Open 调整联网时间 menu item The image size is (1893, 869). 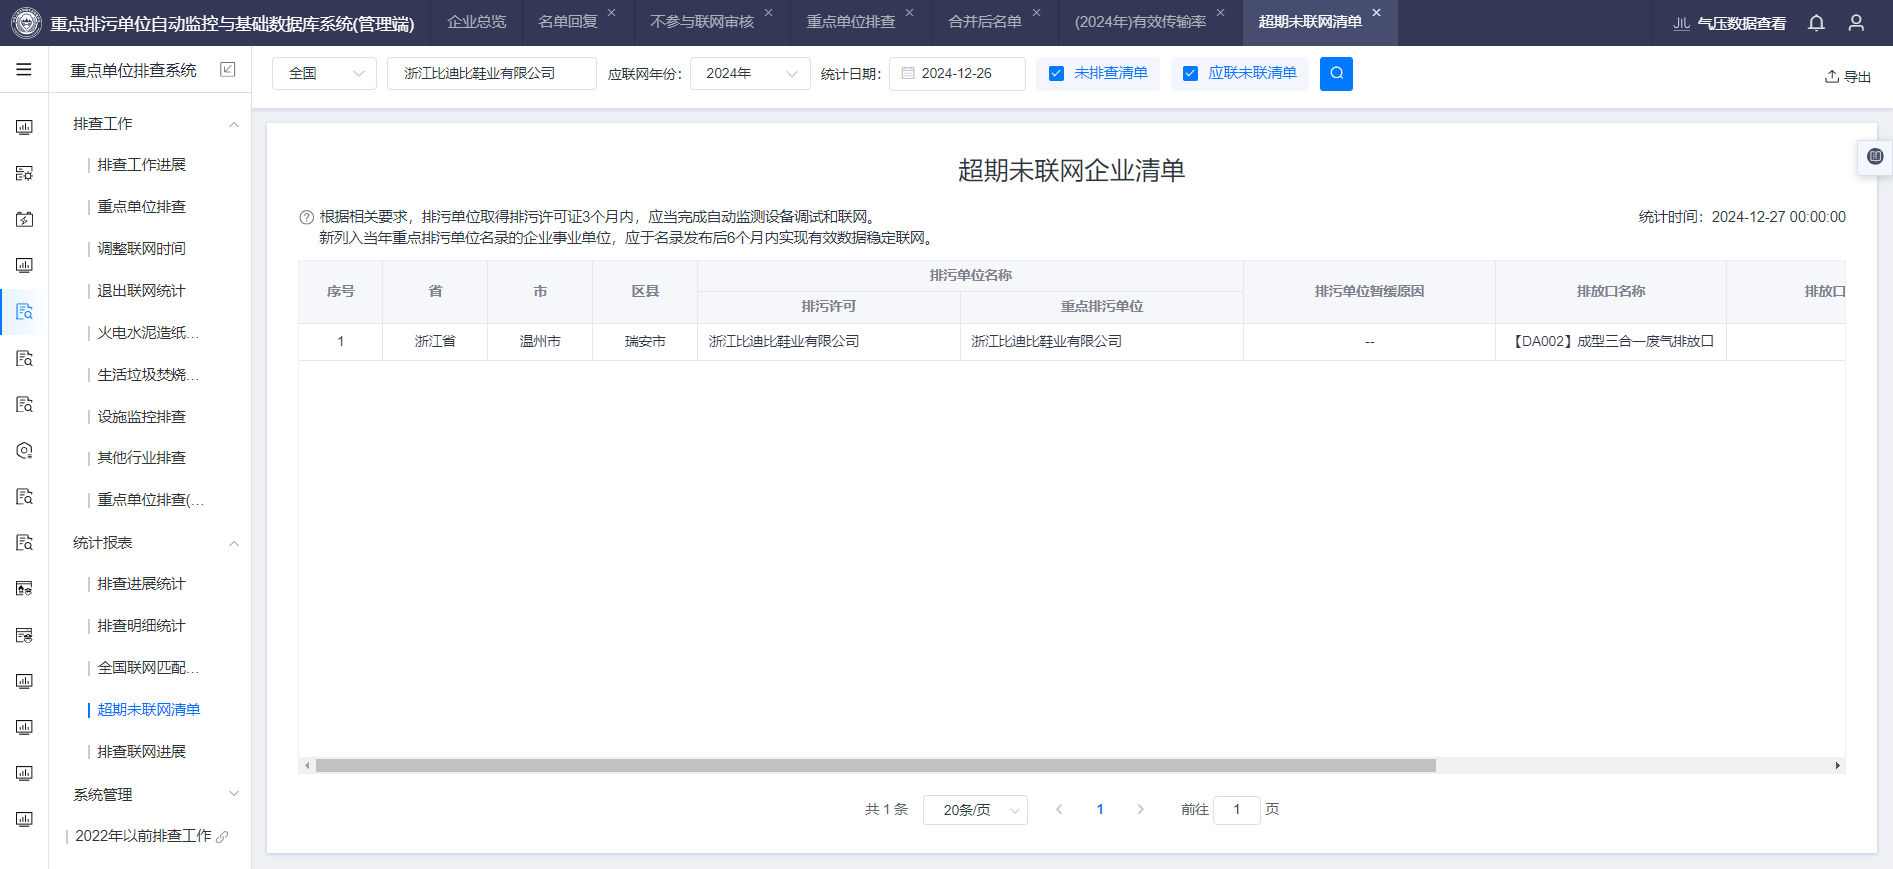coord(141,249)
